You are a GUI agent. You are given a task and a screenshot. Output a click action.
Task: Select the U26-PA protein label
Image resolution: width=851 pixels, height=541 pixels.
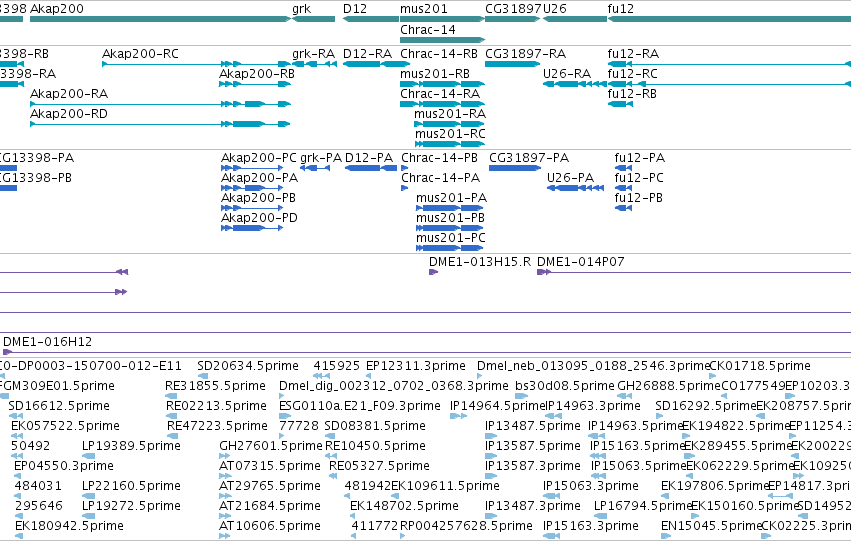(x=570, y=178)
